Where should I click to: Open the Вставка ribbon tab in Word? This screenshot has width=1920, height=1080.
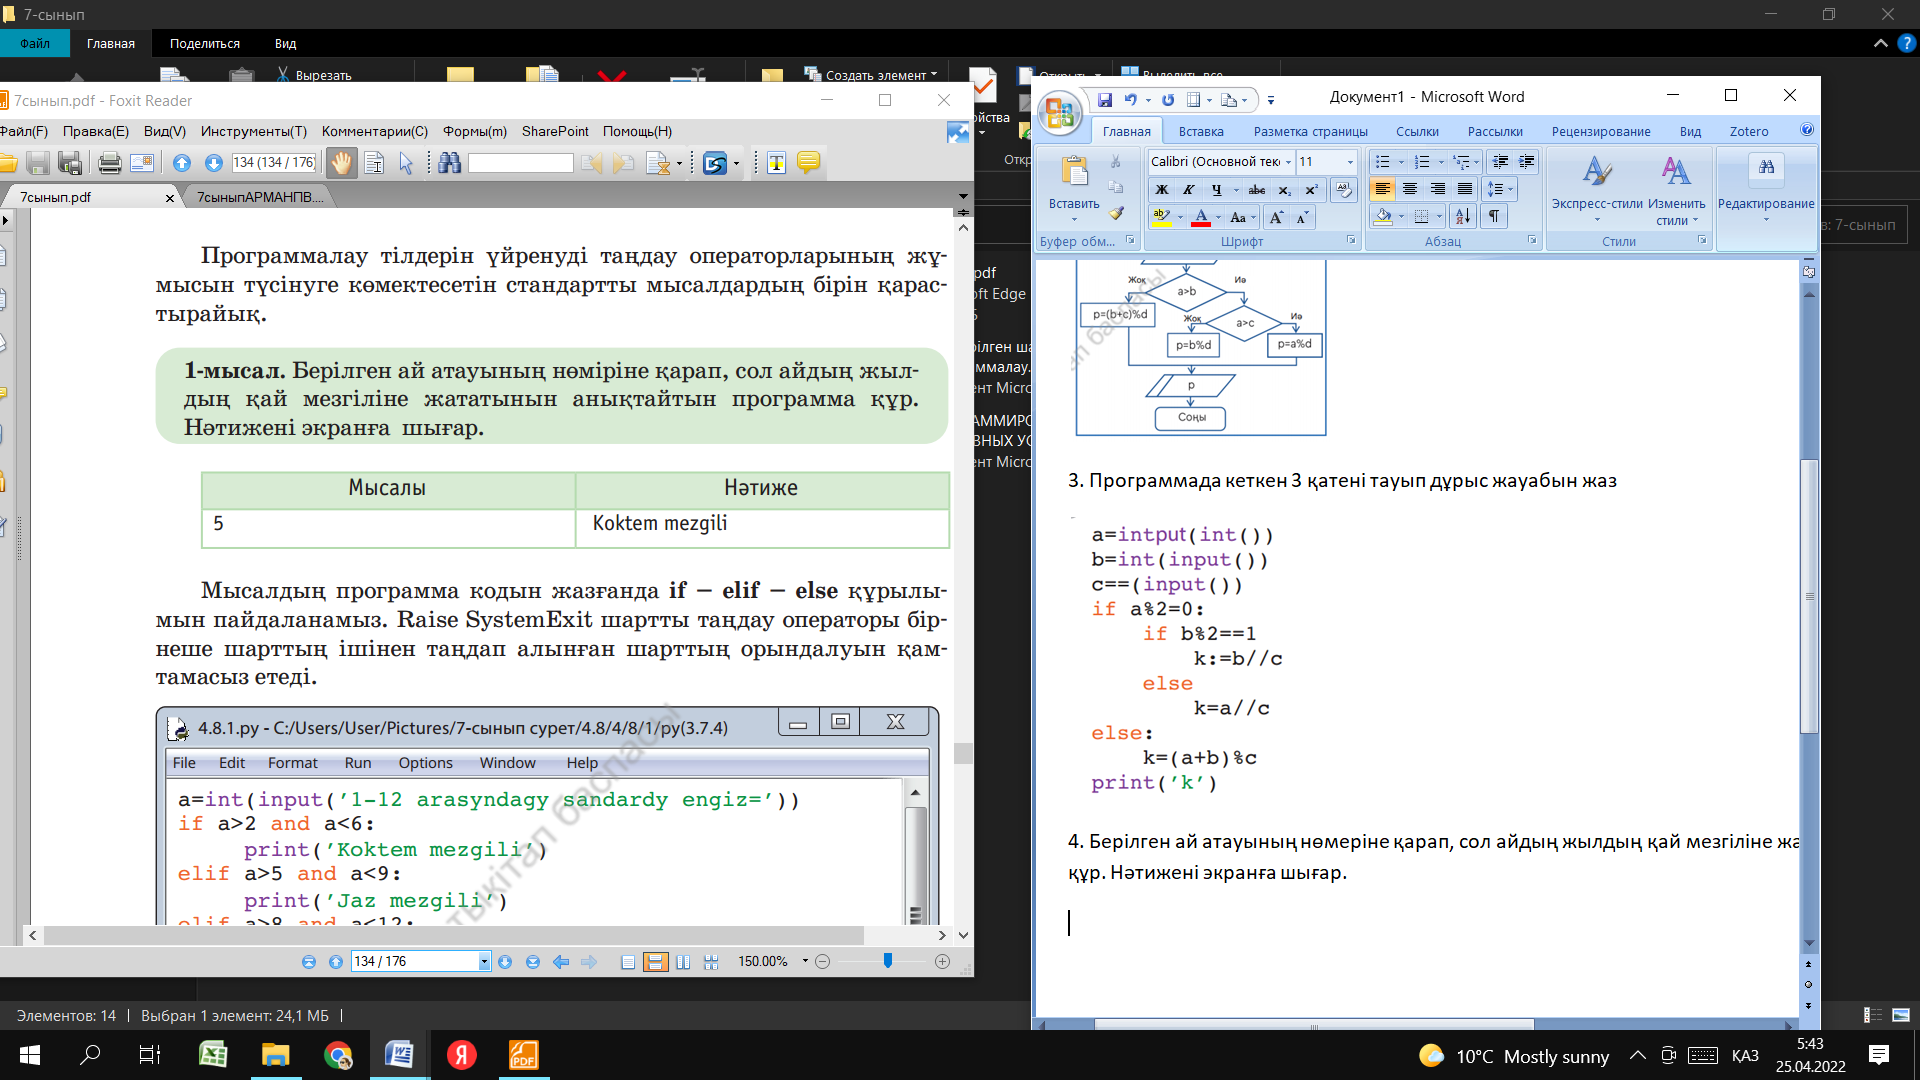coord(1200,131)
